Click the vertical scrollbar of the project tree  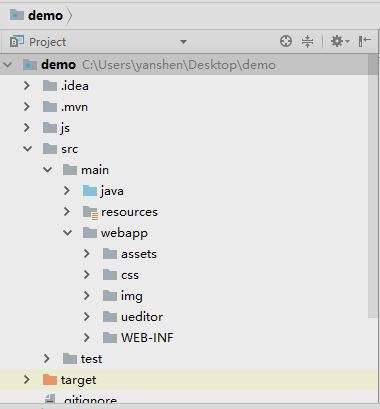(x=373, y=187)
